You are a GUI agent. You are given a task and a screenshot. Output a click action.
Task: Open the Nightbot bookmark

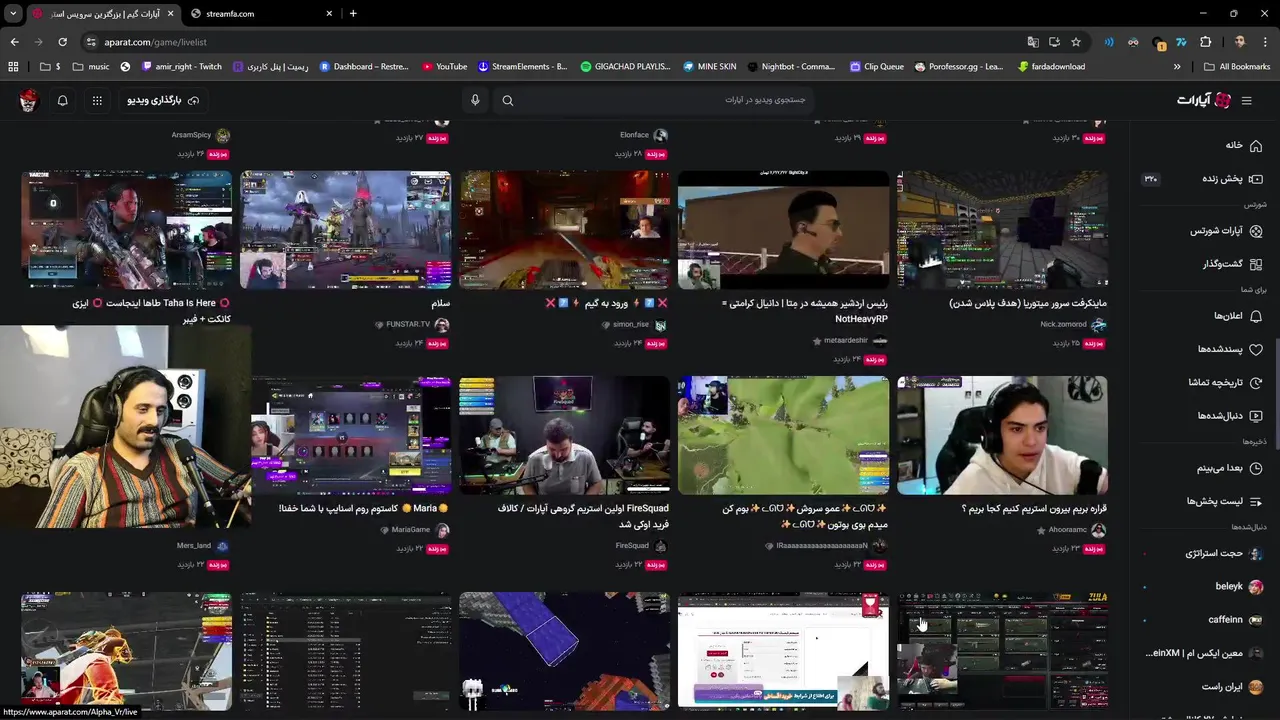tap(790, 67)
